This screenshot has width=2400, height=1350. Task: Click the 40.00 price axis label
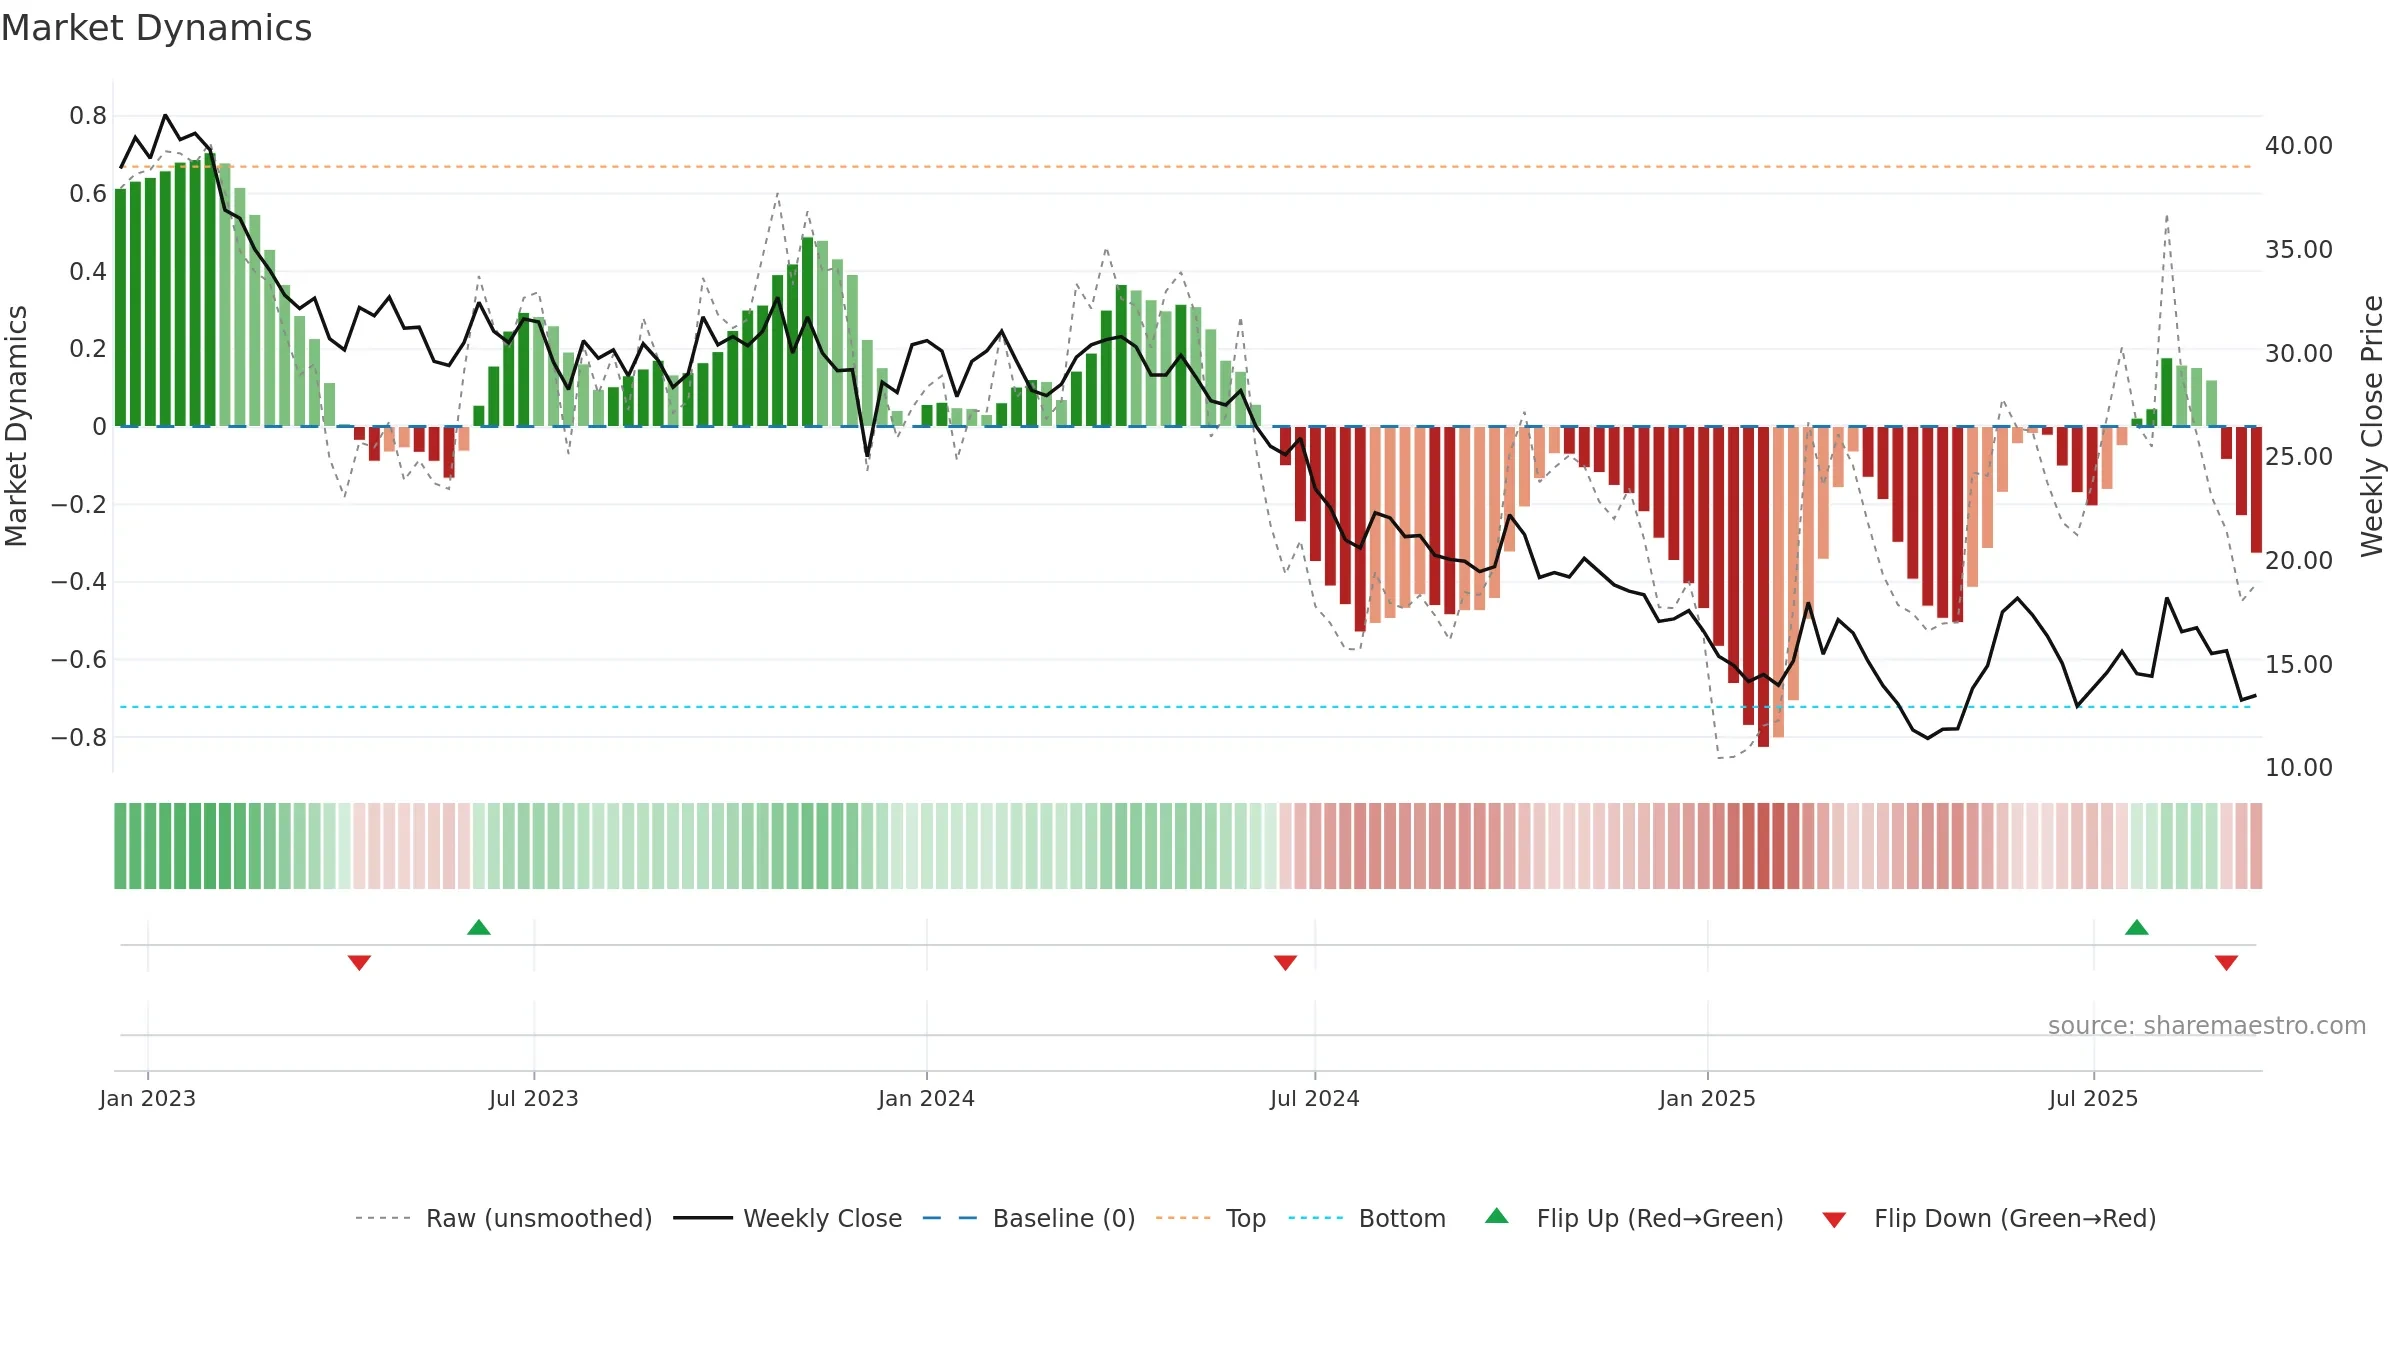point(2299,146)
